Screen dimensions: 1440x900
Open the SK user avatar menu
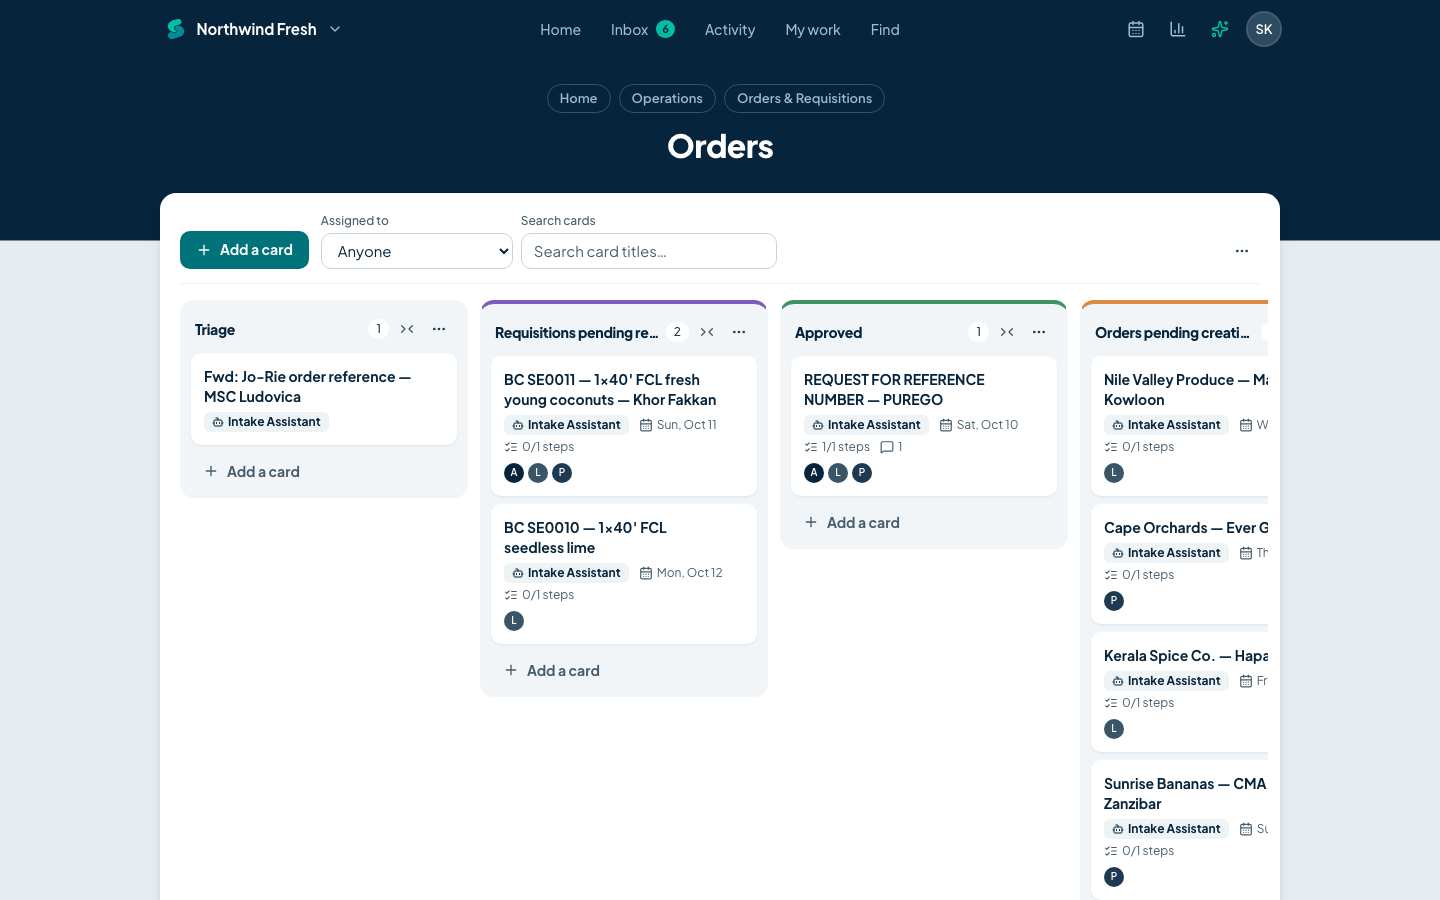[1264, 29]
